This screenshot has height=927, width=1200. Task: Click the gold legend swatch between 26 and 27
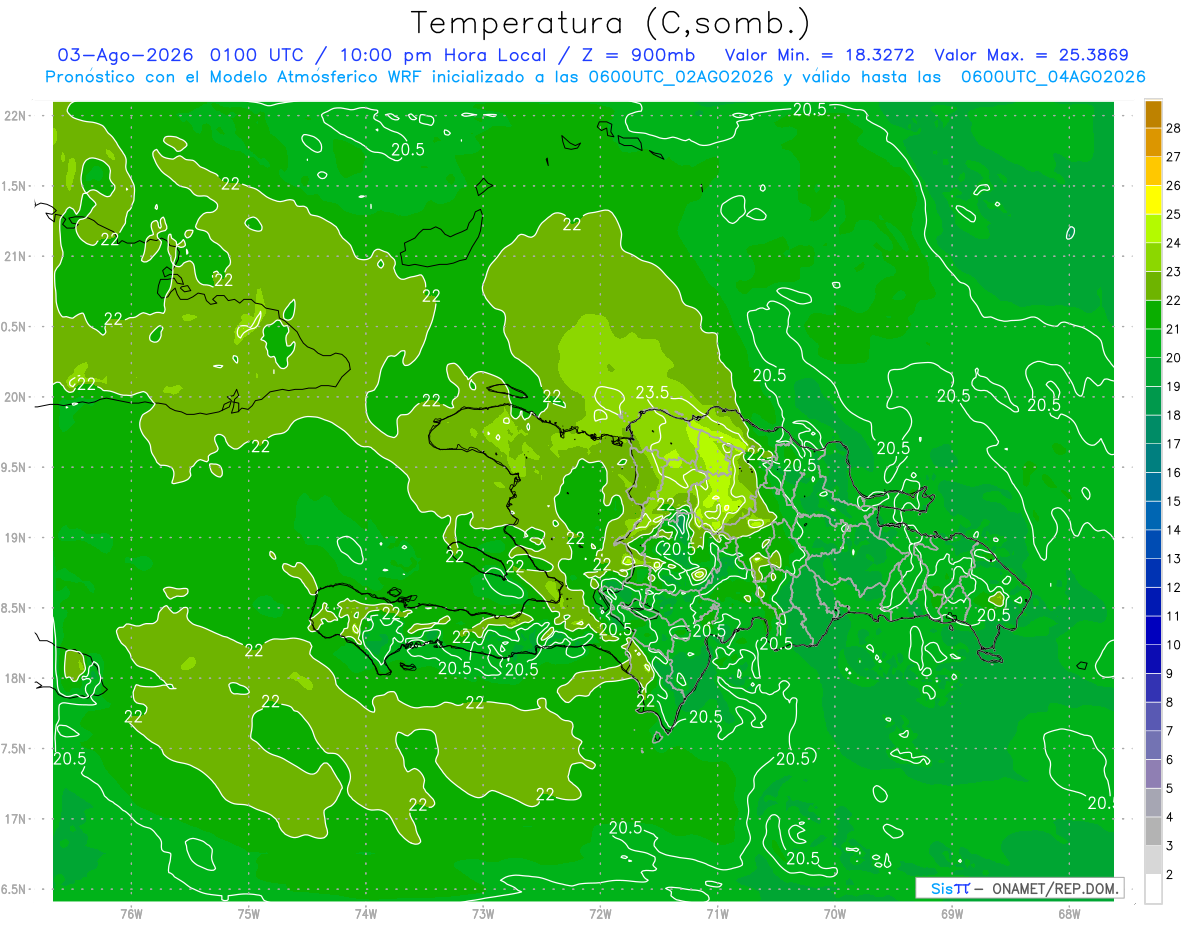pyautogui.click(x=1153, y=171)
